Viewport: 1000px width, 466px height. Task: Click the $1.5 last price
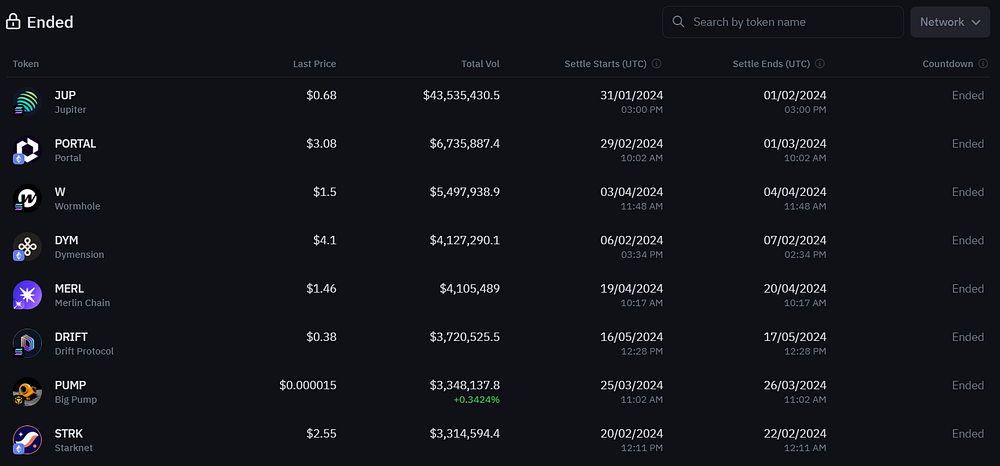(325, 193)
